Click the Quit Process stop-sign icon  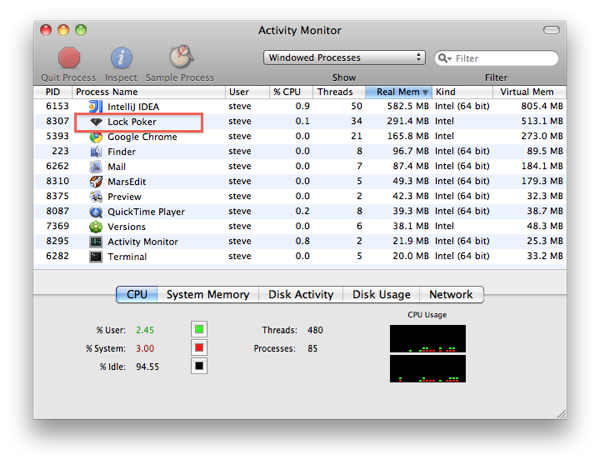coord(69,58)
